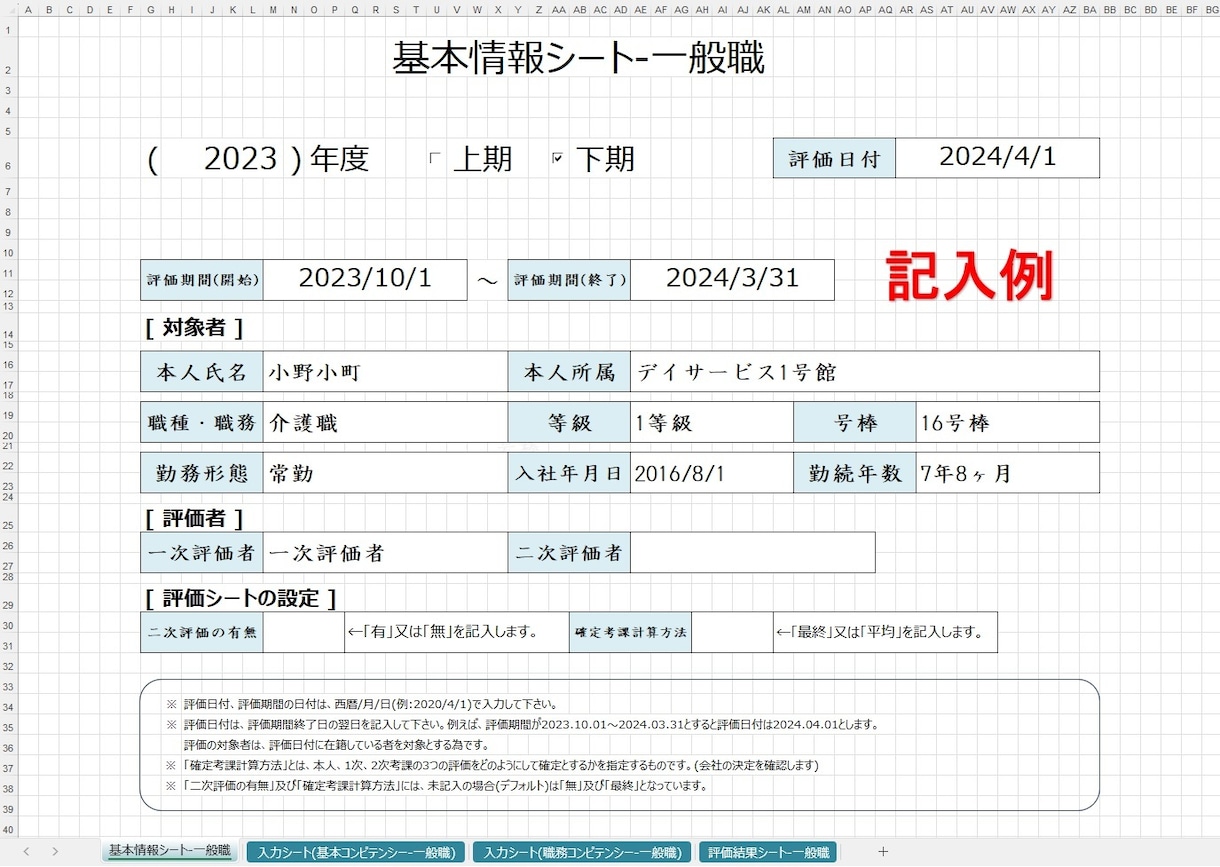Image resolution: width=1220 pixels, height=867 pixels.
Task: Click the 本人氏名 label cell
Action: click(x=202, y=372)
